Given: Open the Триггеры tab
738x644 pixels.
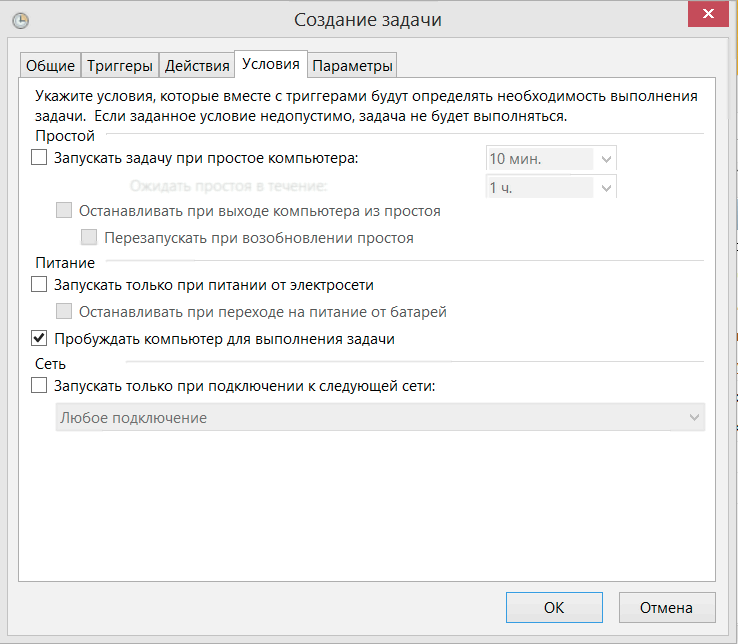Looking at the screenshot, I should pos(120,66).
